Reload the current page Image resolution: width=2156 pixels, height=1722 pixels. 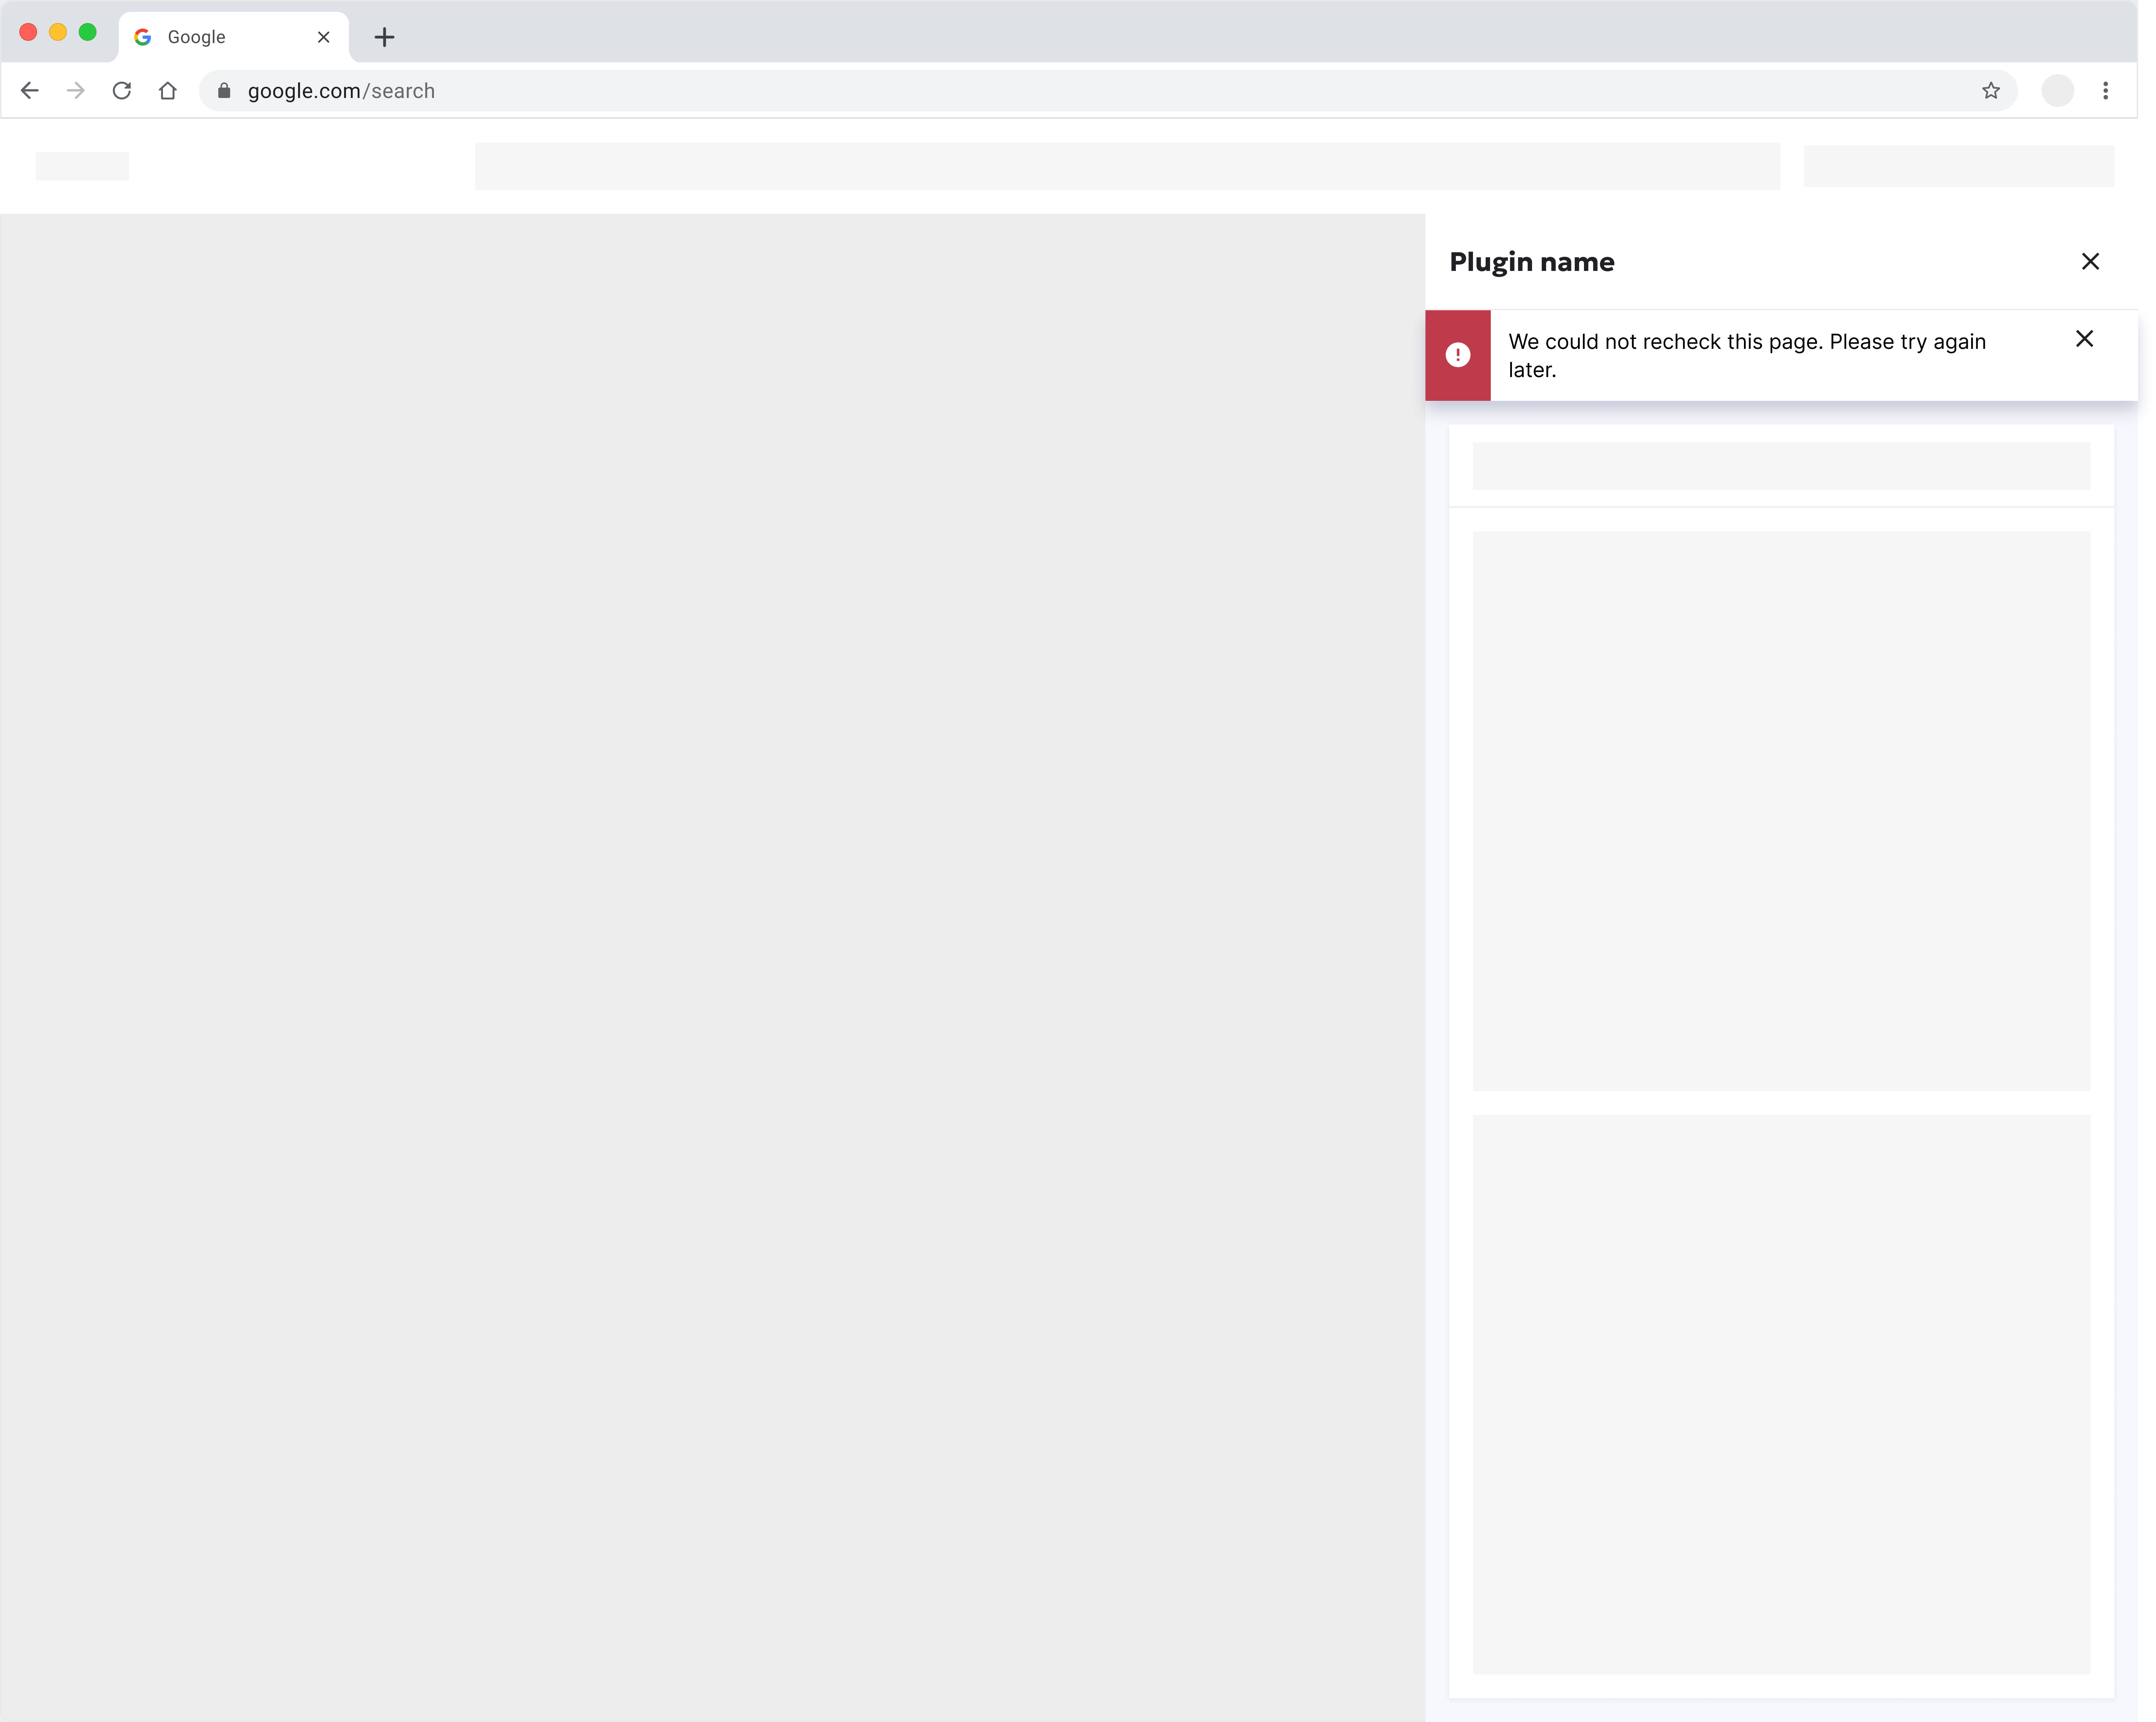122,91
